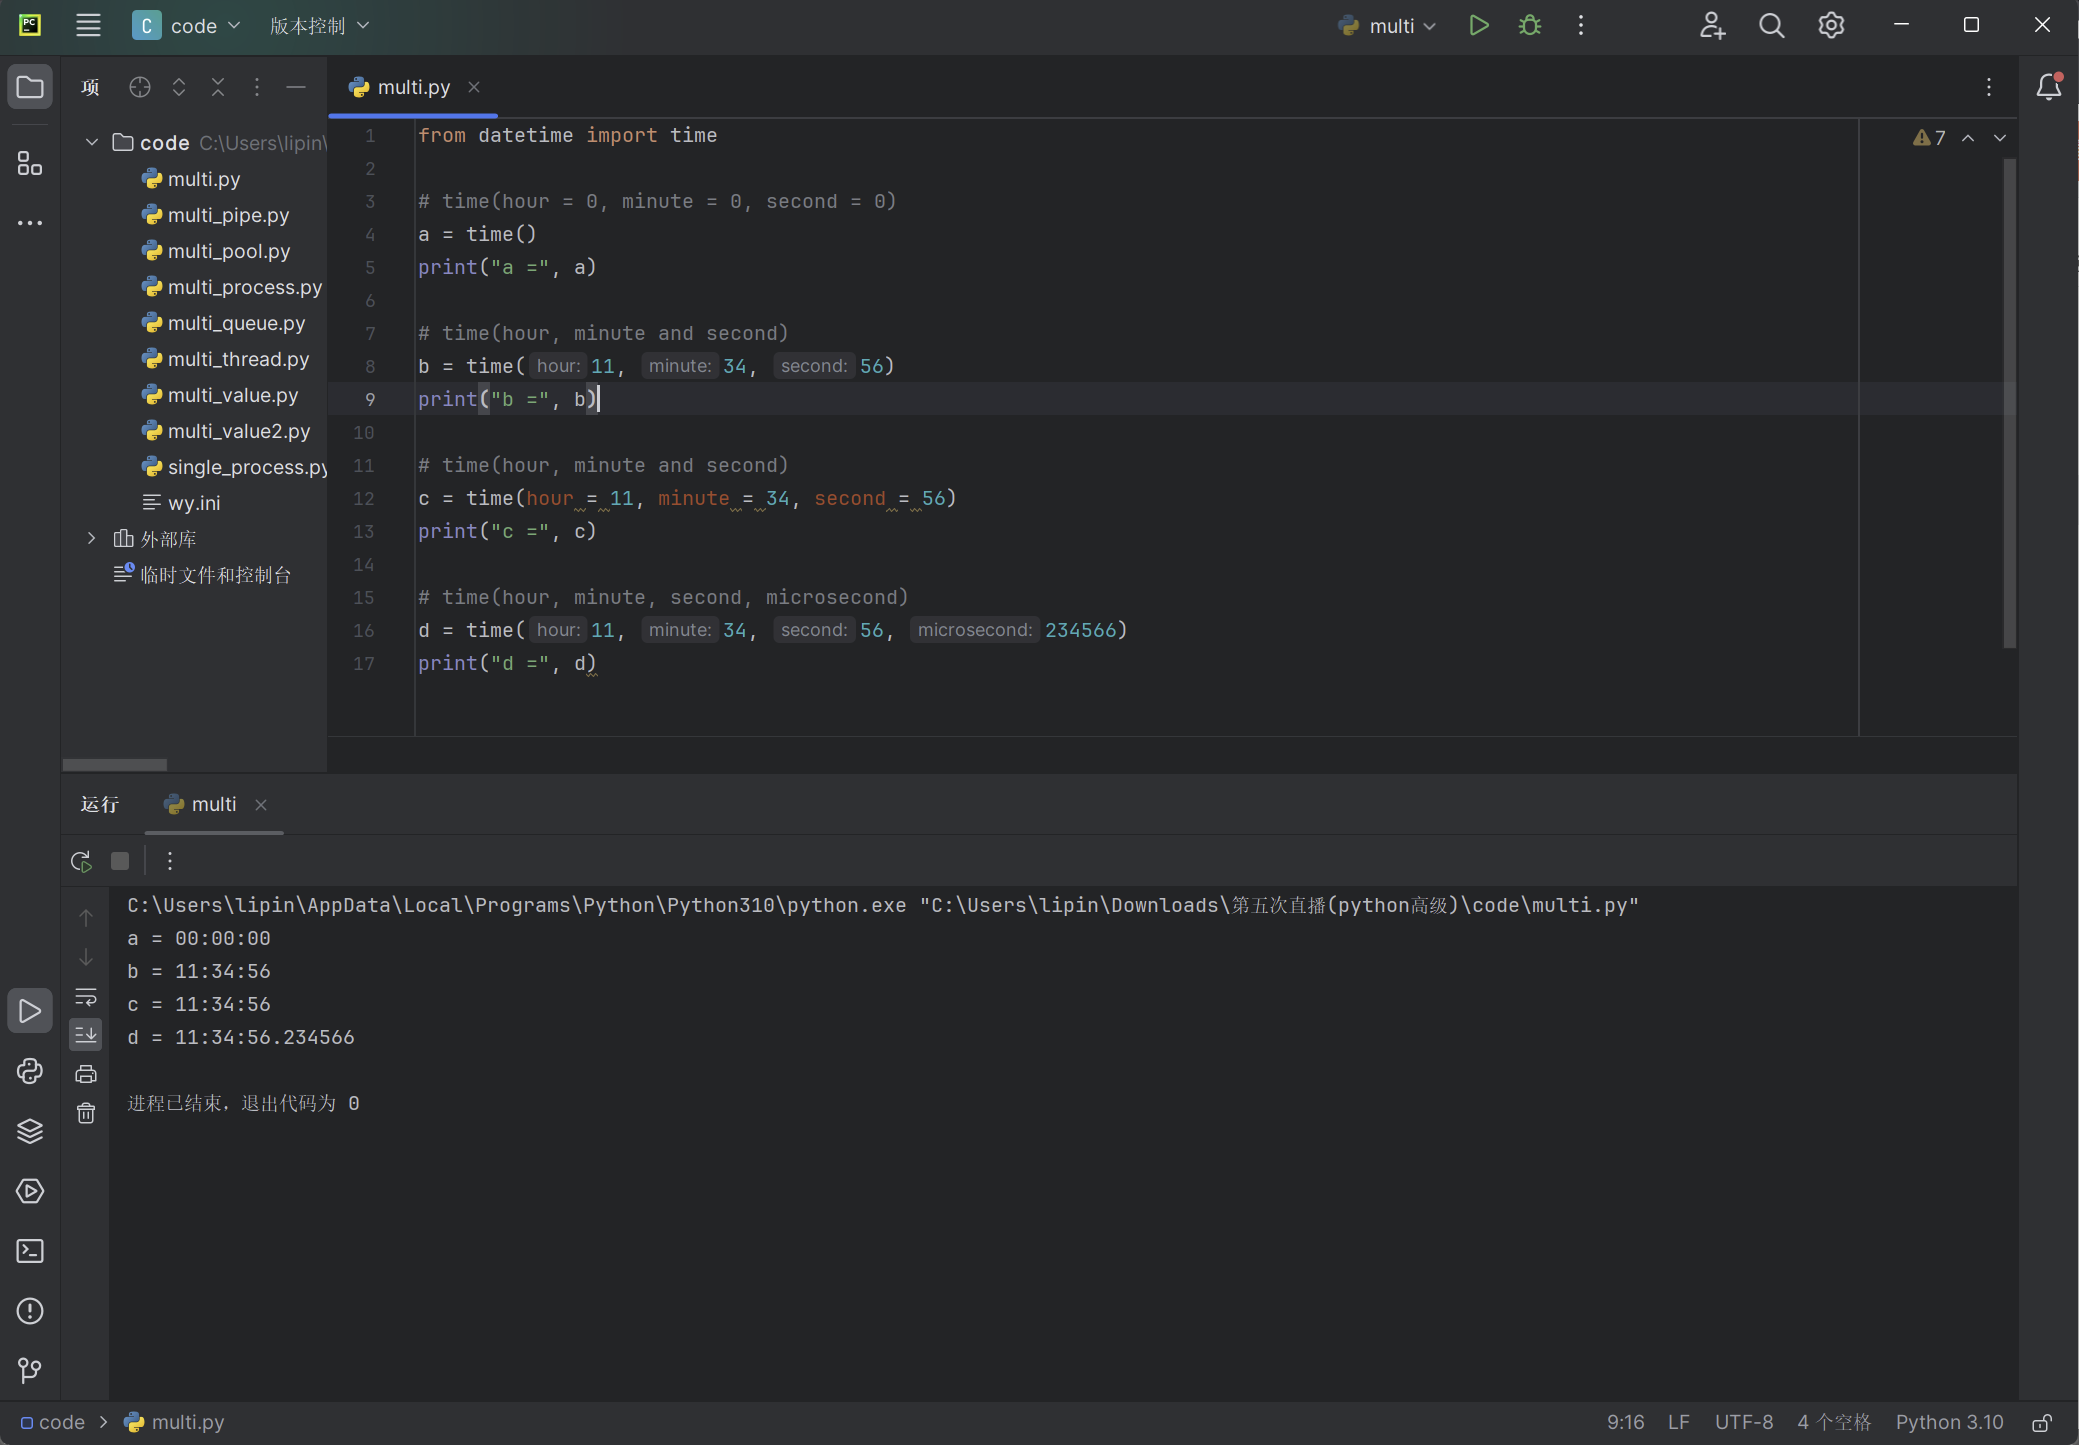Open the Run tool window icon

30,1011
